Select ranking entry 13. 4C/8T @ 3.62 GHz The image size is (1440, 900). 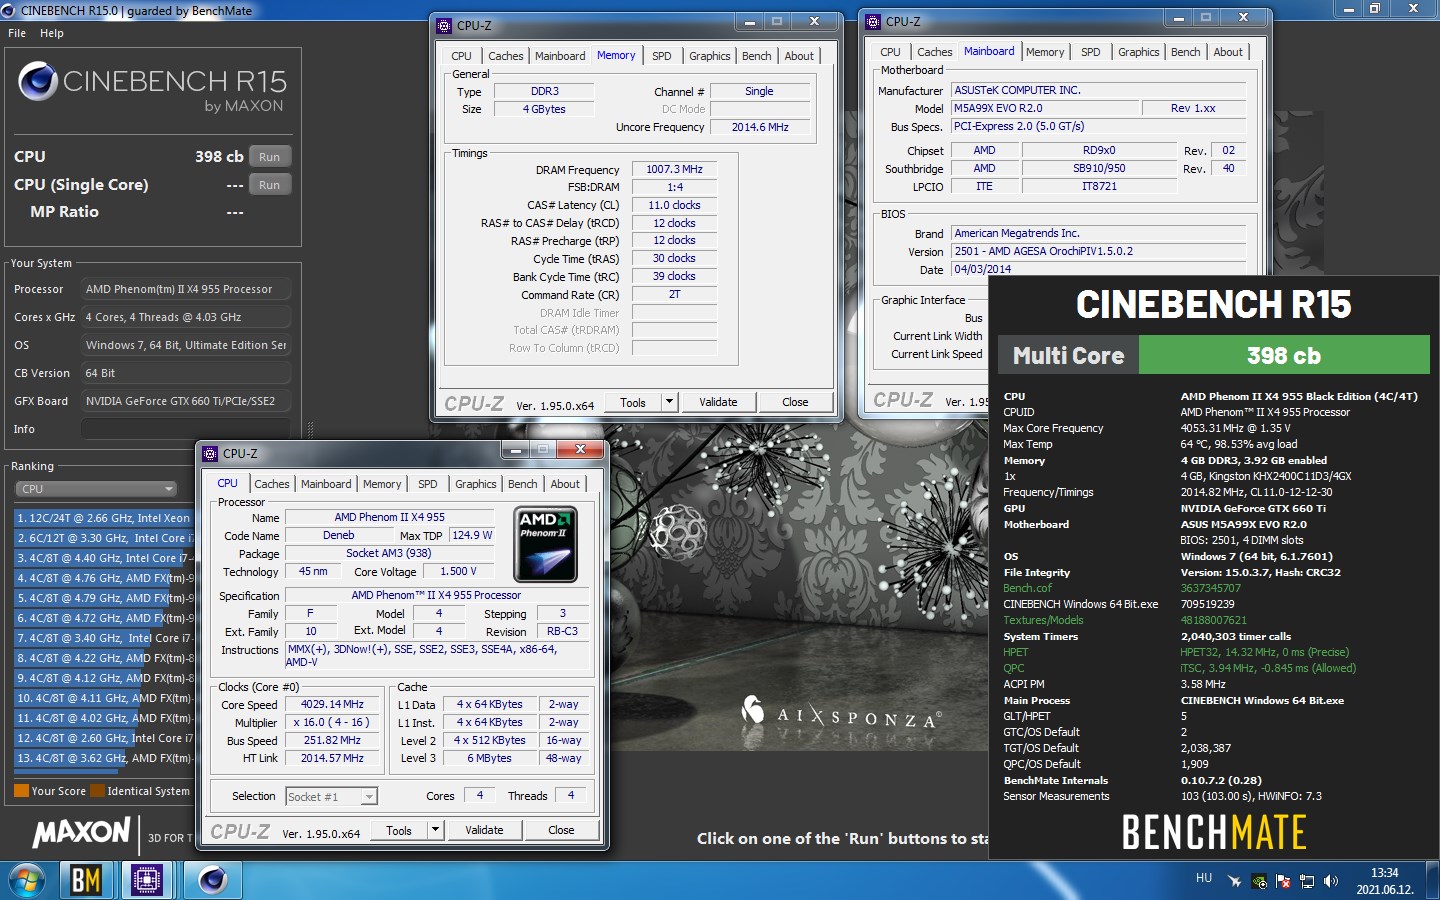[103, 758]
